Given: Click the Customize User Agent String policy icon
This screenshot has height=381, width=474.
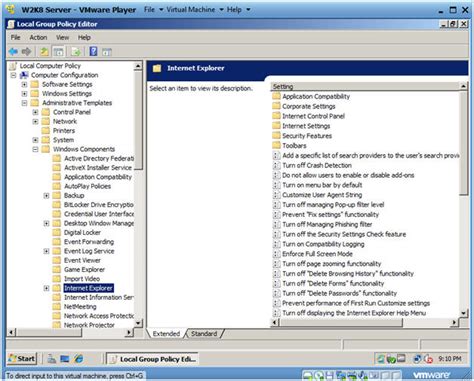Looking at the screenshot, I should coord(276,195).
